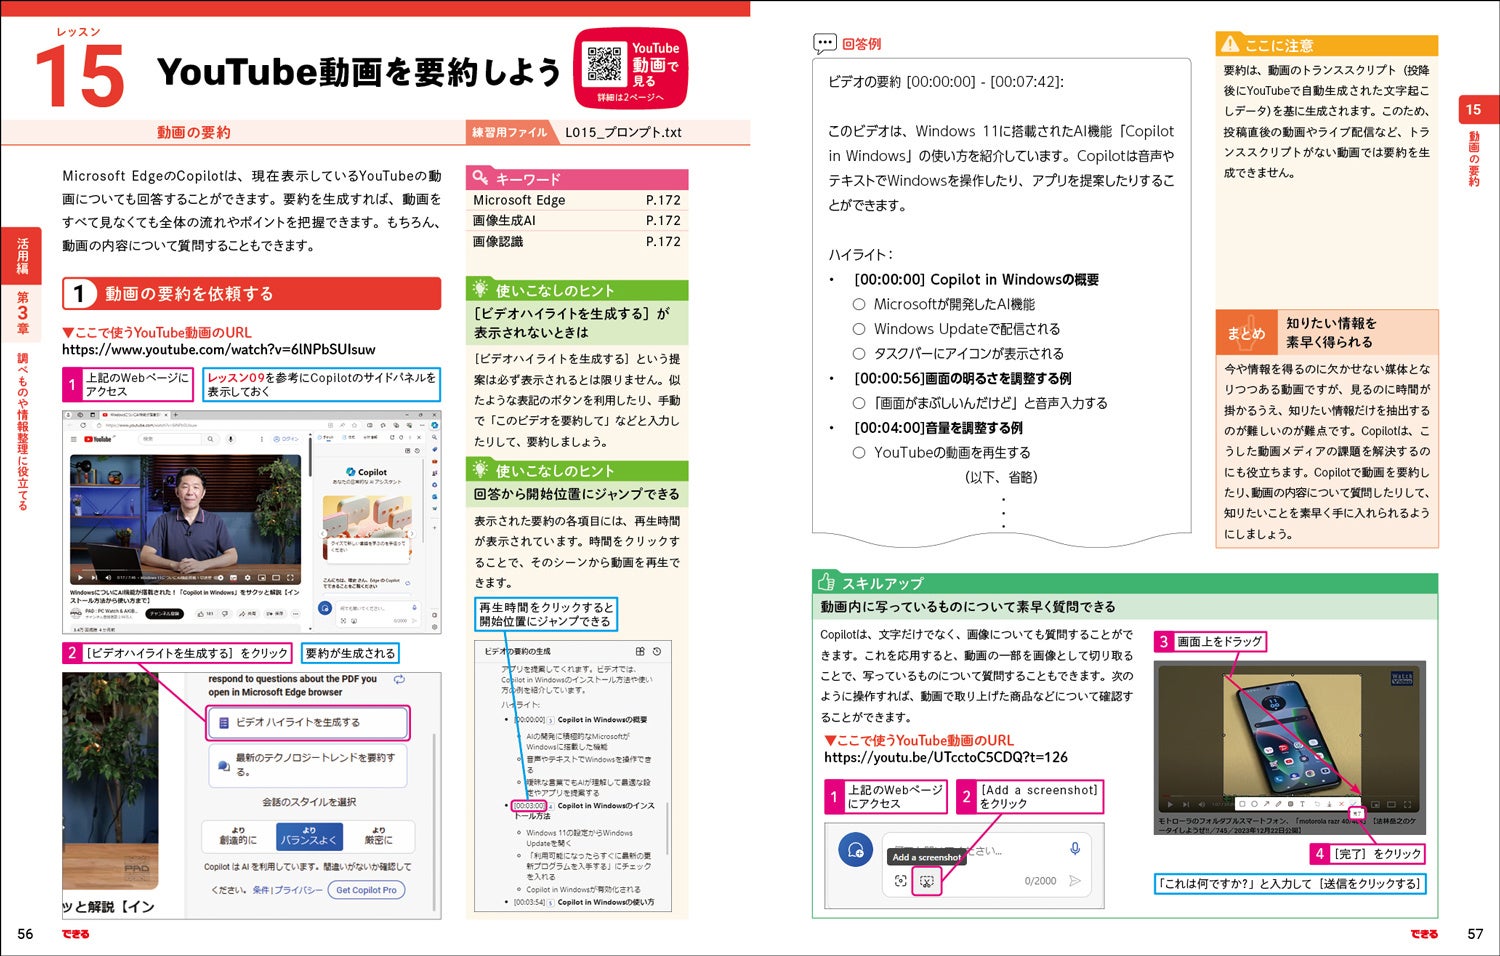Mute the YouTube video volume
This screenshot has height=956, width=1500.
(108, 578)
